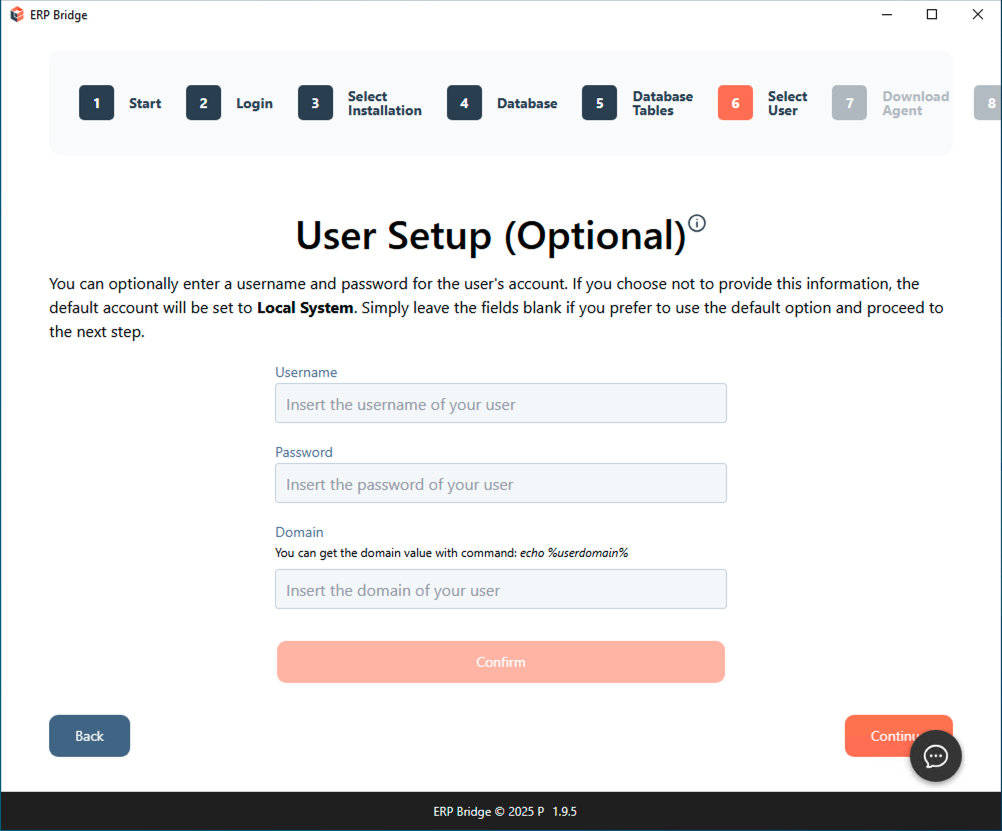The image size is (1002, 831).
Task: Open the chat support bubble
Action: (x=935, y=756)
